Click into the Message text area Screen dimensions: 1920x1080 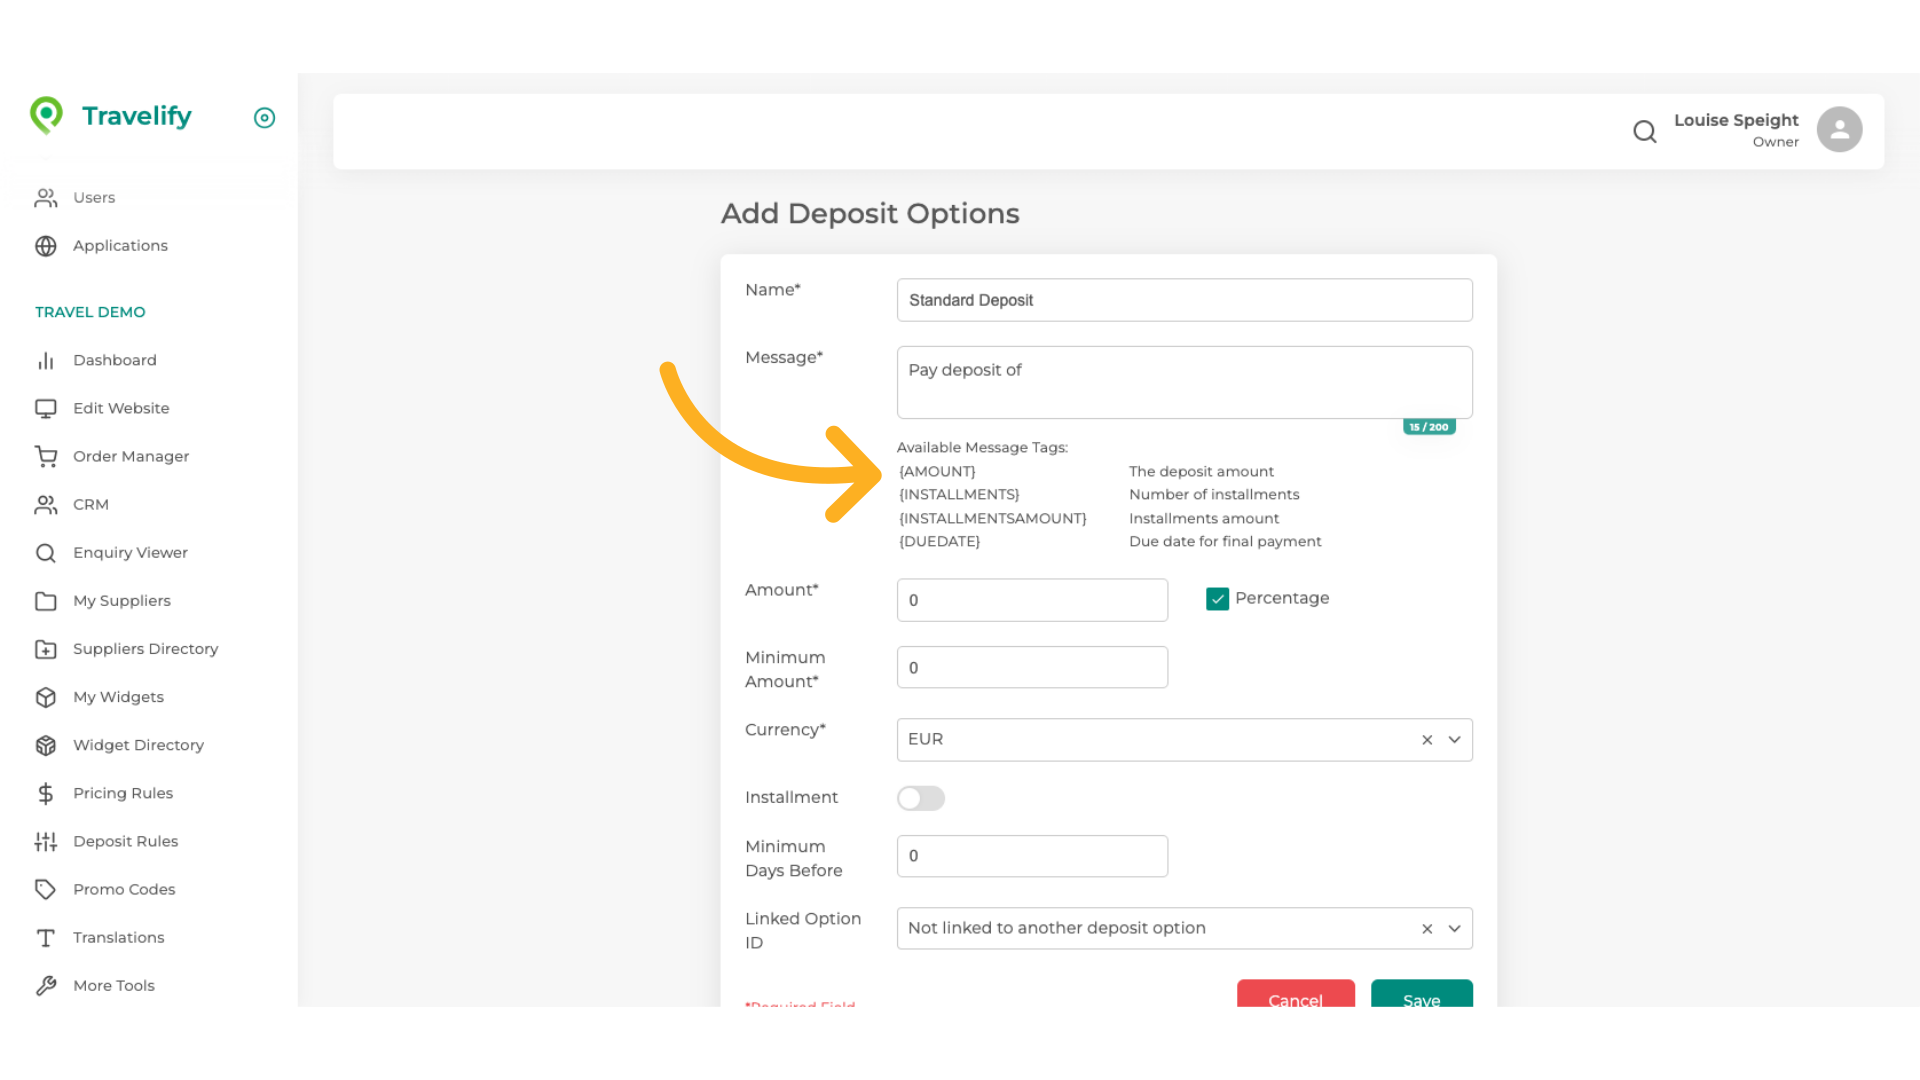point(1184,383)
